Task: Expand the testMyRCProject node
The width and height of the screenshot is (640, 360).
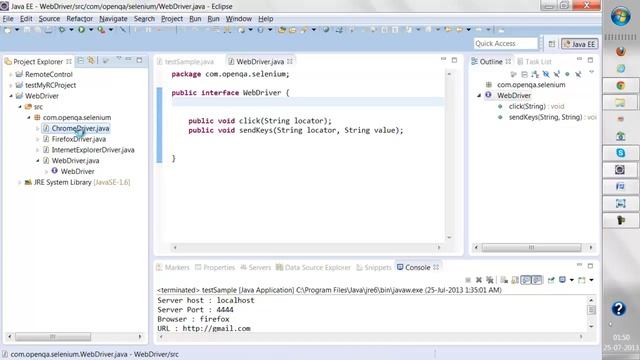Action: pyautogui.click(x=11, y=85)
